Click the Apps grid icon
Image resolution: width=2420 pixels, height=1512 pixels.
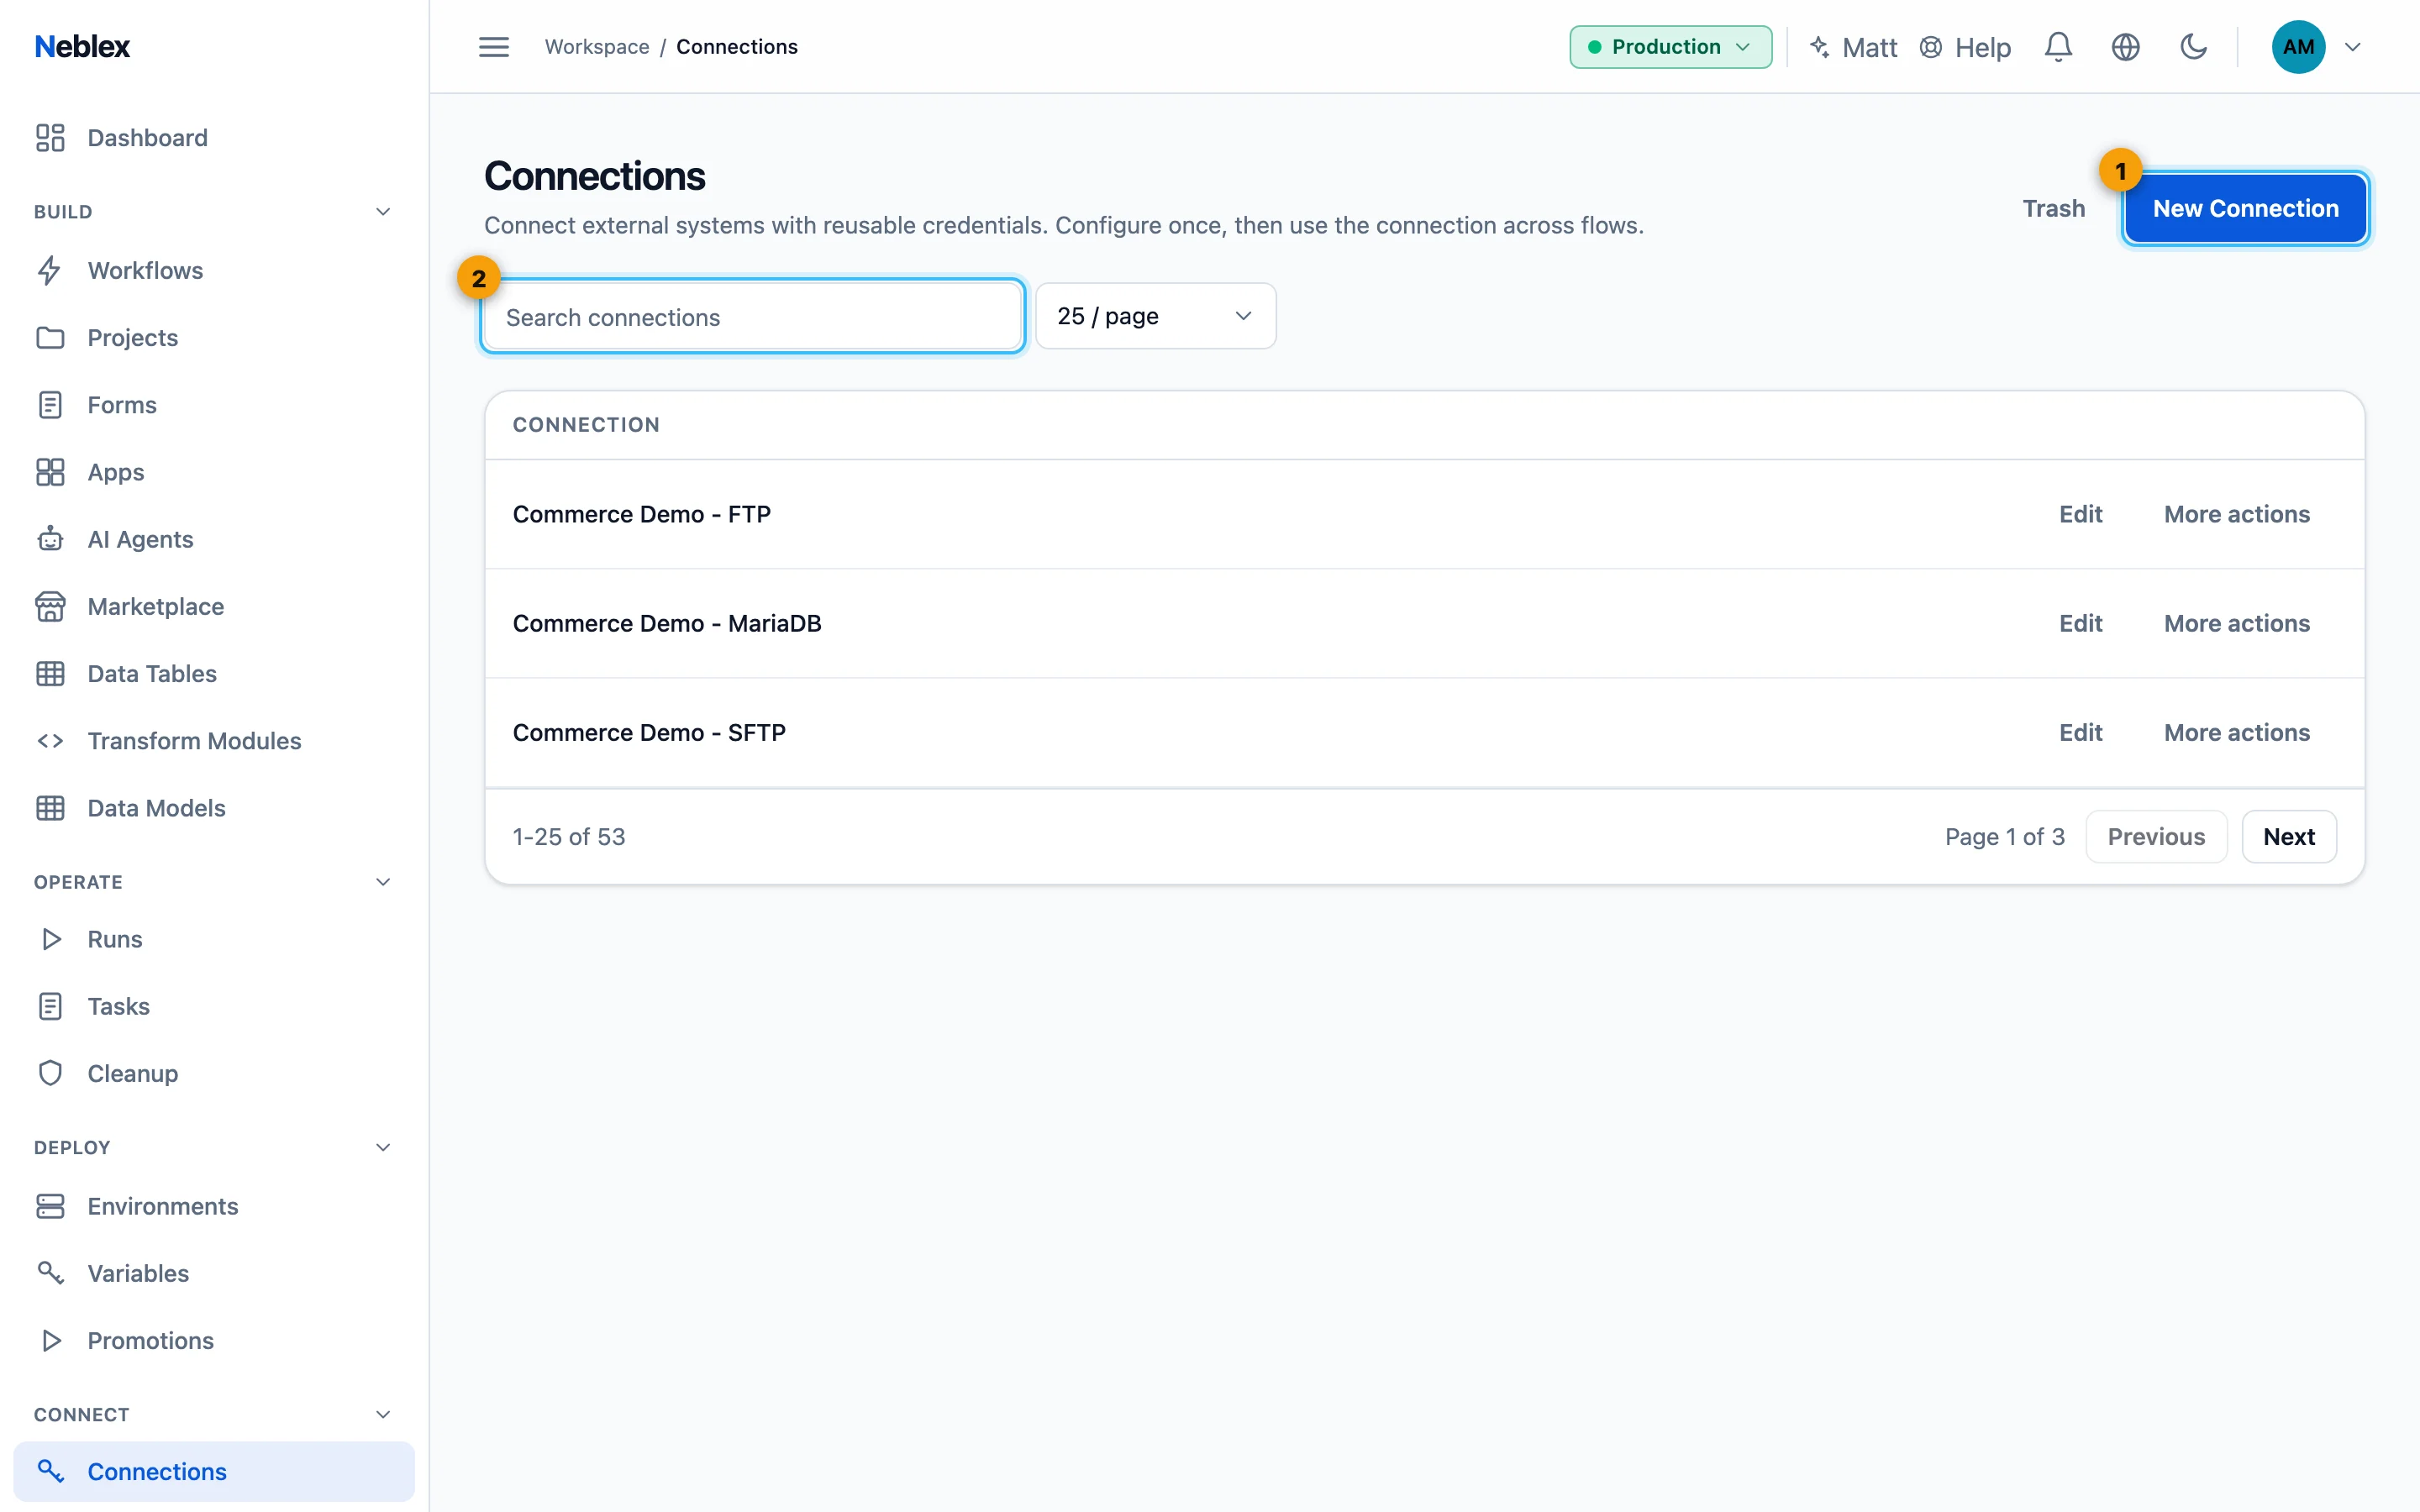50,472
